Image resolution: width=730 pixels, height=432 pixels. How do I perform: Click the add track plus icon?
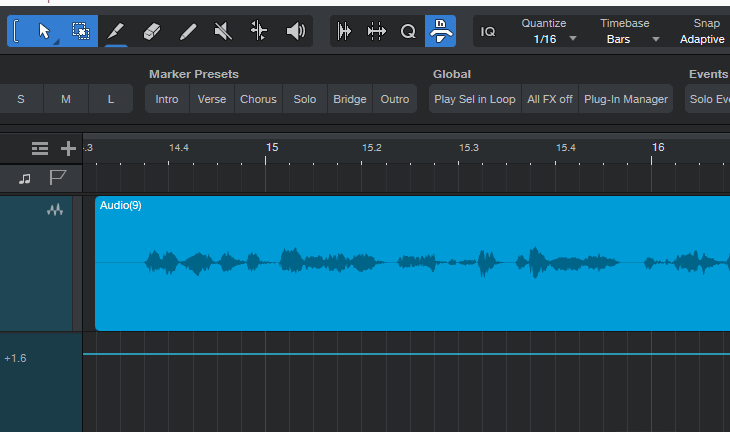68,149
